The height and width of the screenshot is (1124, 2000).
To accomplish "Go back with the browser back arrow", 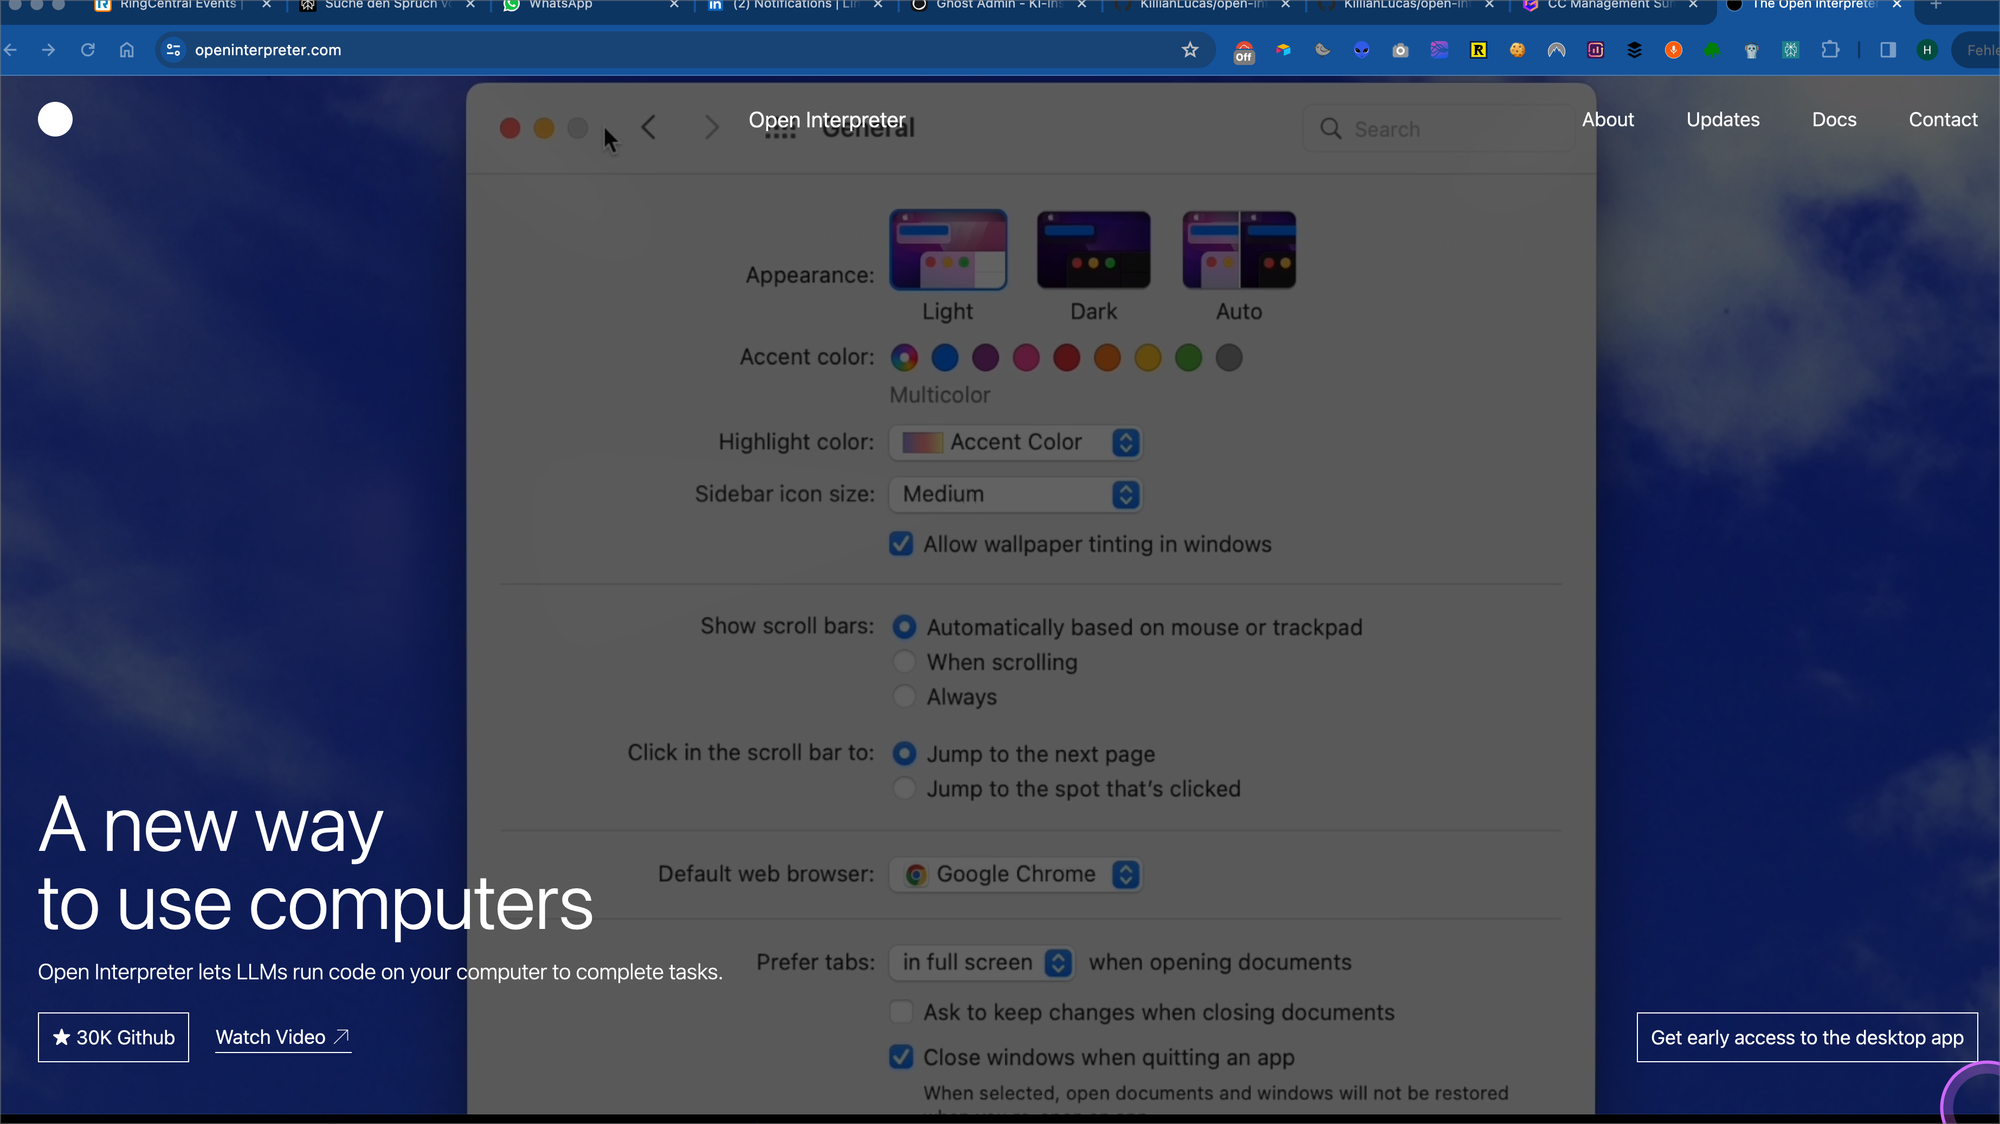I will point(11,50).
